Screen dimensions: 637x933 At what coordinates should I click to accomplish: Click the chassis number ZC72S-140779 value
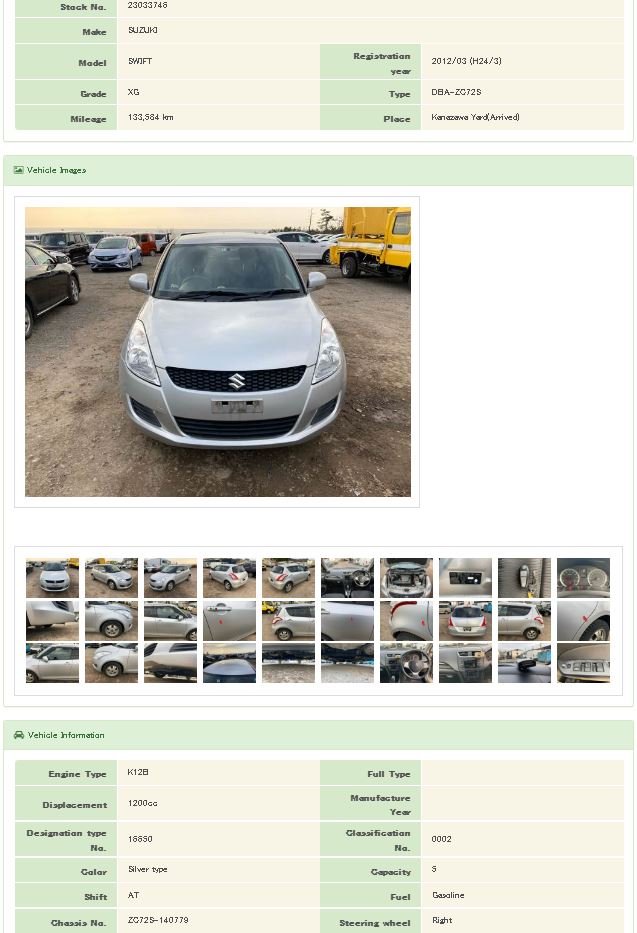pos(158,920)
